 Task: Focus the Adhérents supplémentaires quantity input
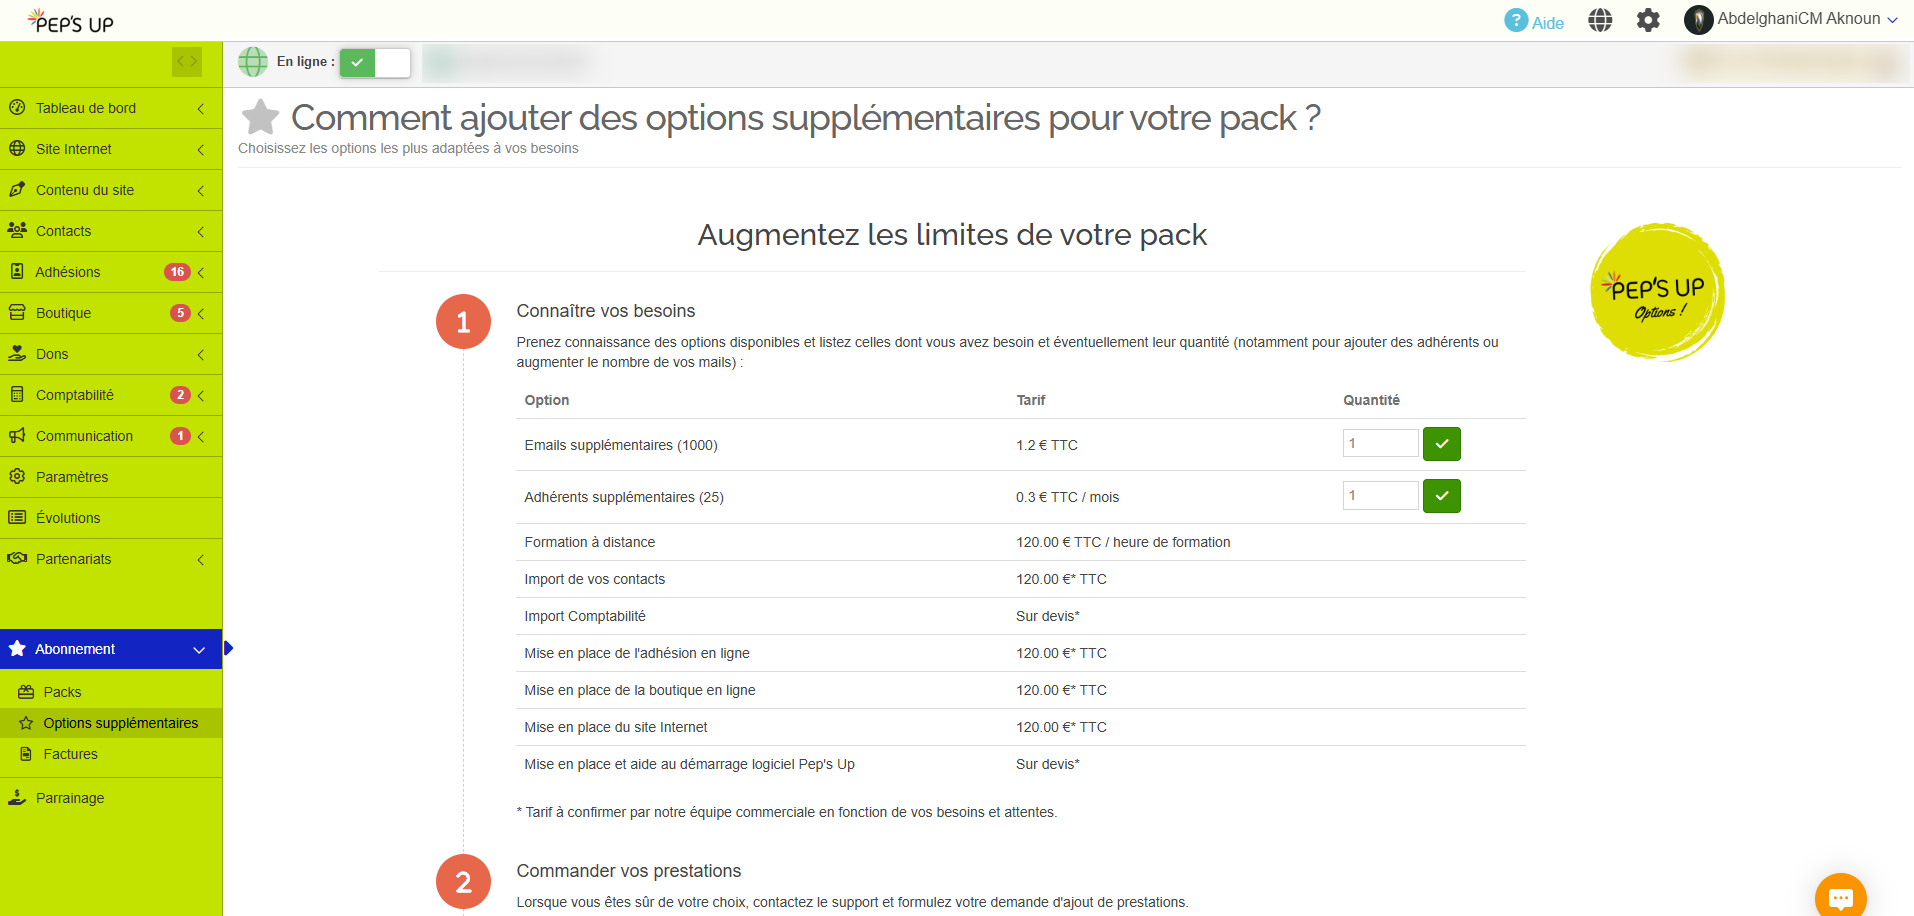point(1380,495)
